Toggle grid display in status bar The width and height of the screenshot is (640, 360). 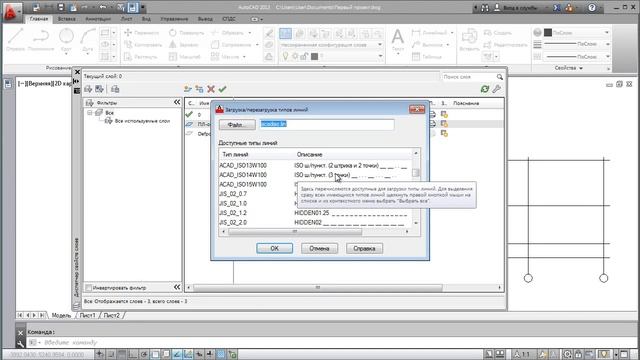121,354
